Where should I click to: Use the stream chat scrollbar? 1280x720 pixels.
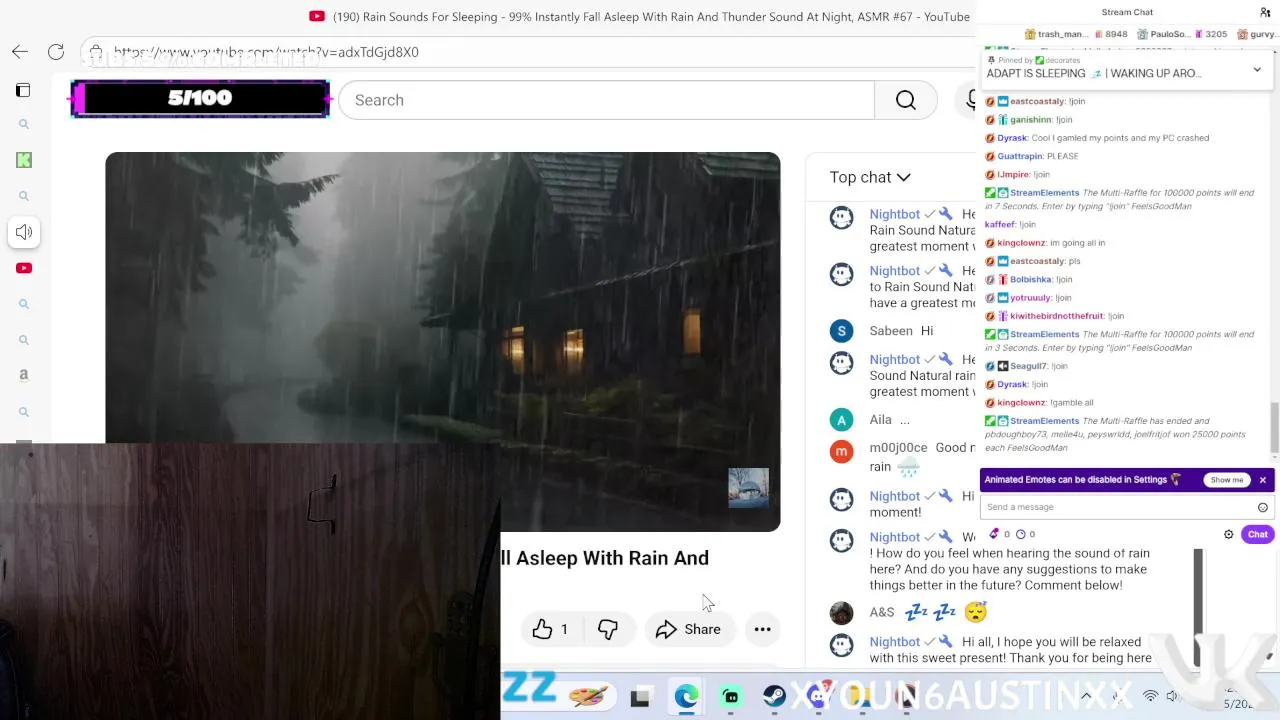pyautogui.click(x=1274, y=428)
